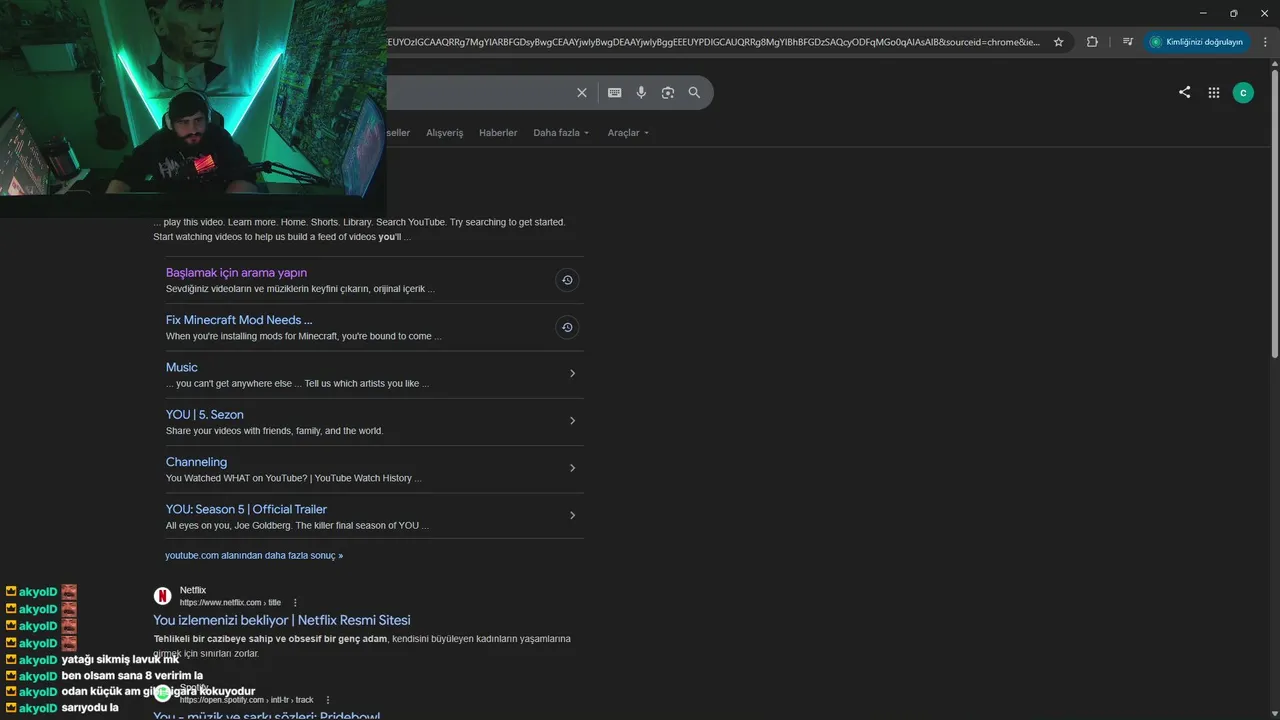Open the Google account avatar C

tap(1243, 93)
